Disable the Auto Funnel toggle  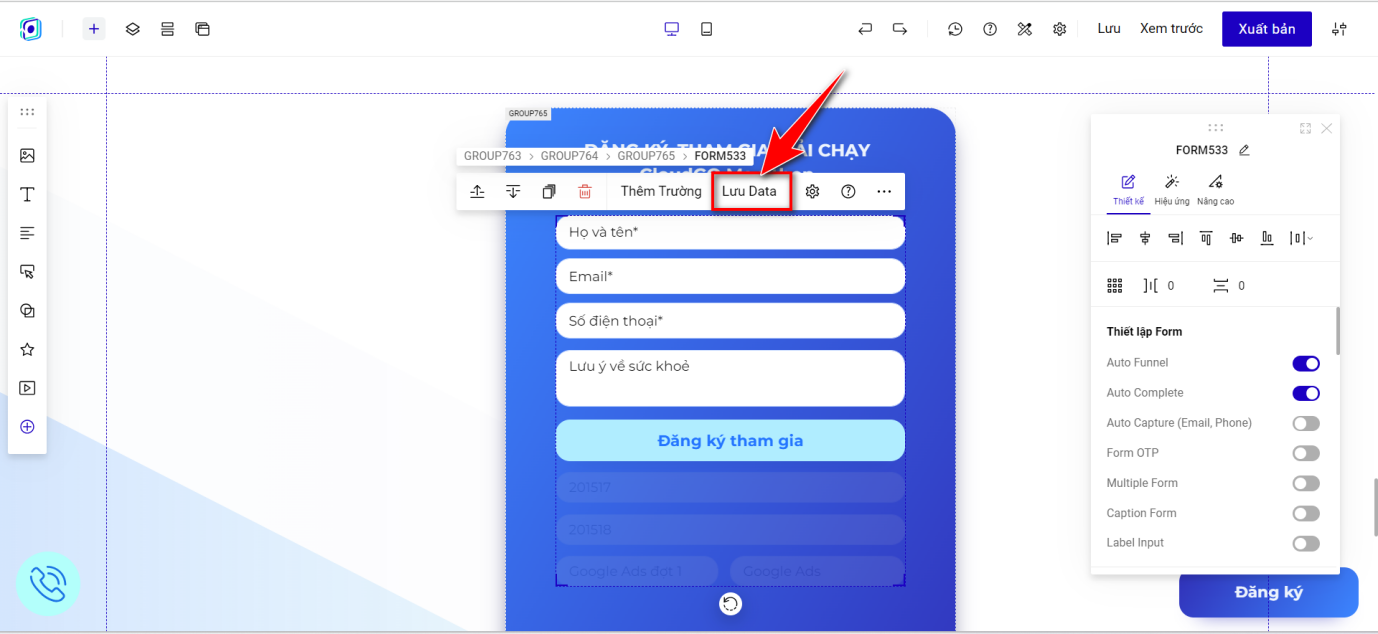[1305, 363]
